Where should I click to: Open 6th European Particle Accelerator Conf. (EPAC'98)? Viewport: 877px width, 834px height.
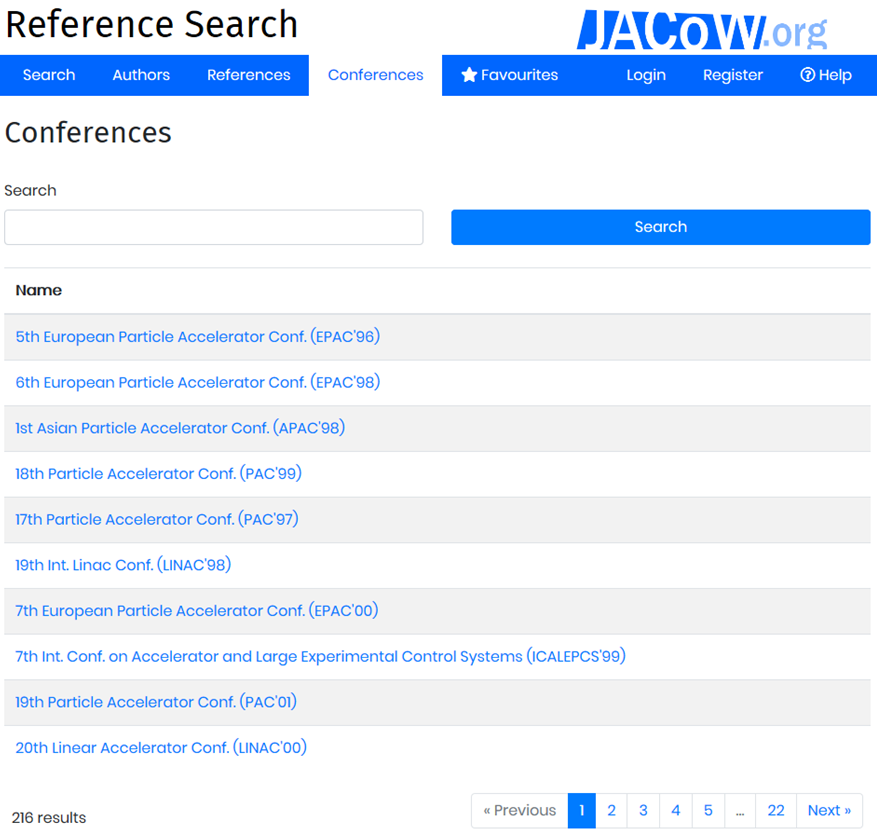[x=197, y=383]
